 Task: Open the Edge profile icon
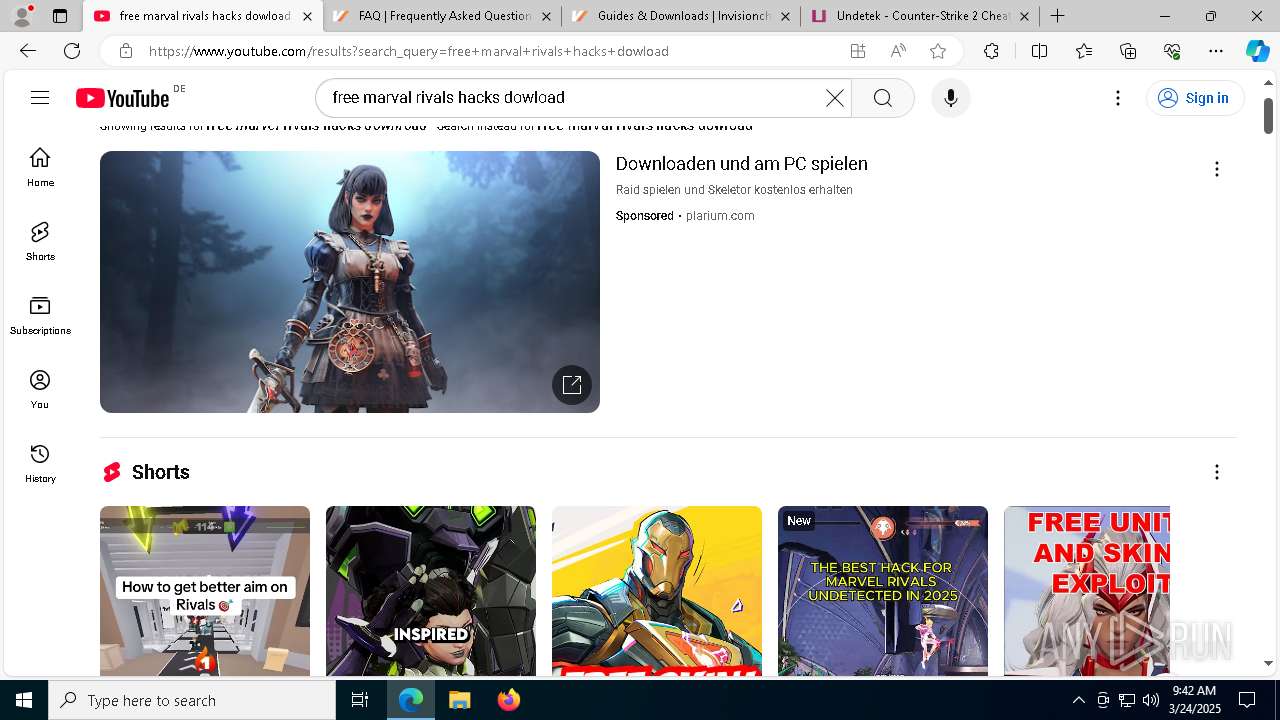22,16
